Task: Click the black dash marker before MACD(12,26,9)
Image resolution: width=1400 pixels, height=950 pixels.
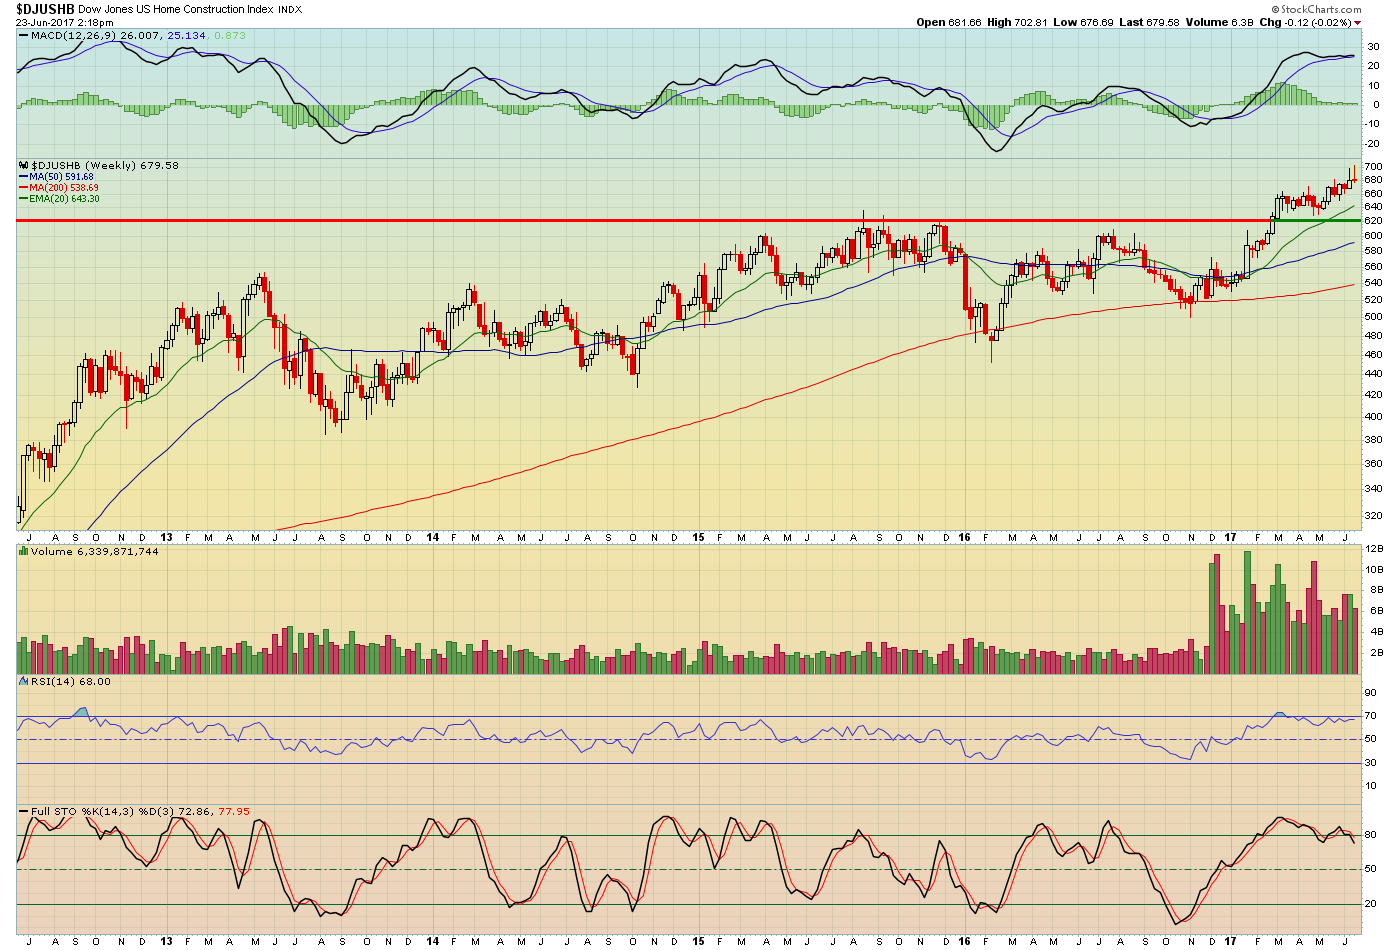Action: [x=24, y=36]
